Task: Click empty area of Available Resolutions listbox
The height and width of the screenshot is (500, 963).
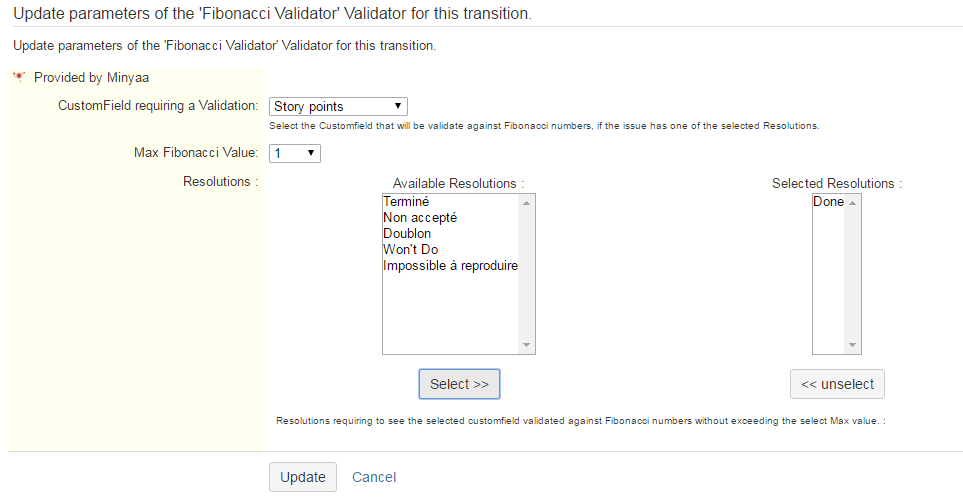Action: pyautogui.click(x=450, y=315)
